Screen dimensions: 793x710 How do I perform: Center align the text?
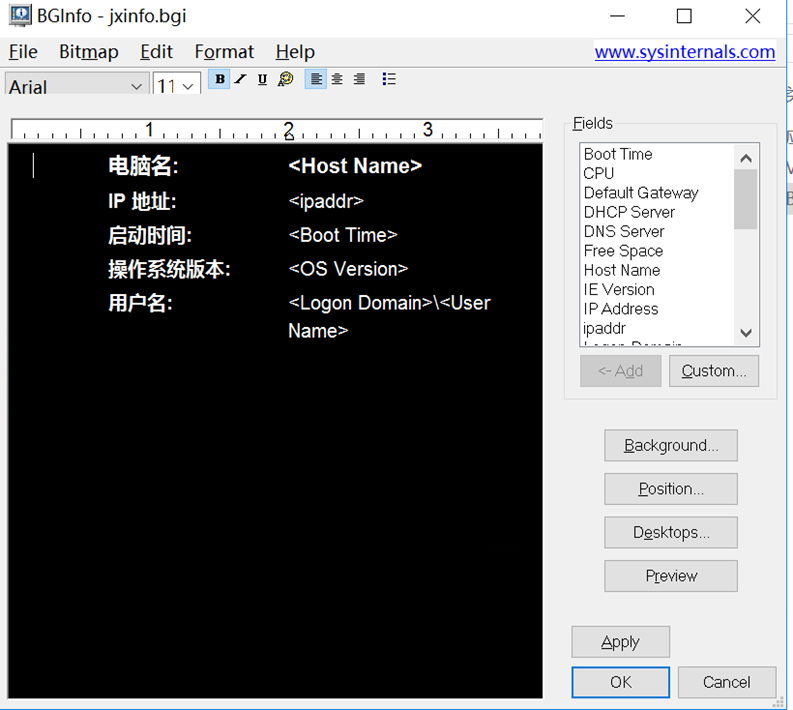click(x=337, y=79)
